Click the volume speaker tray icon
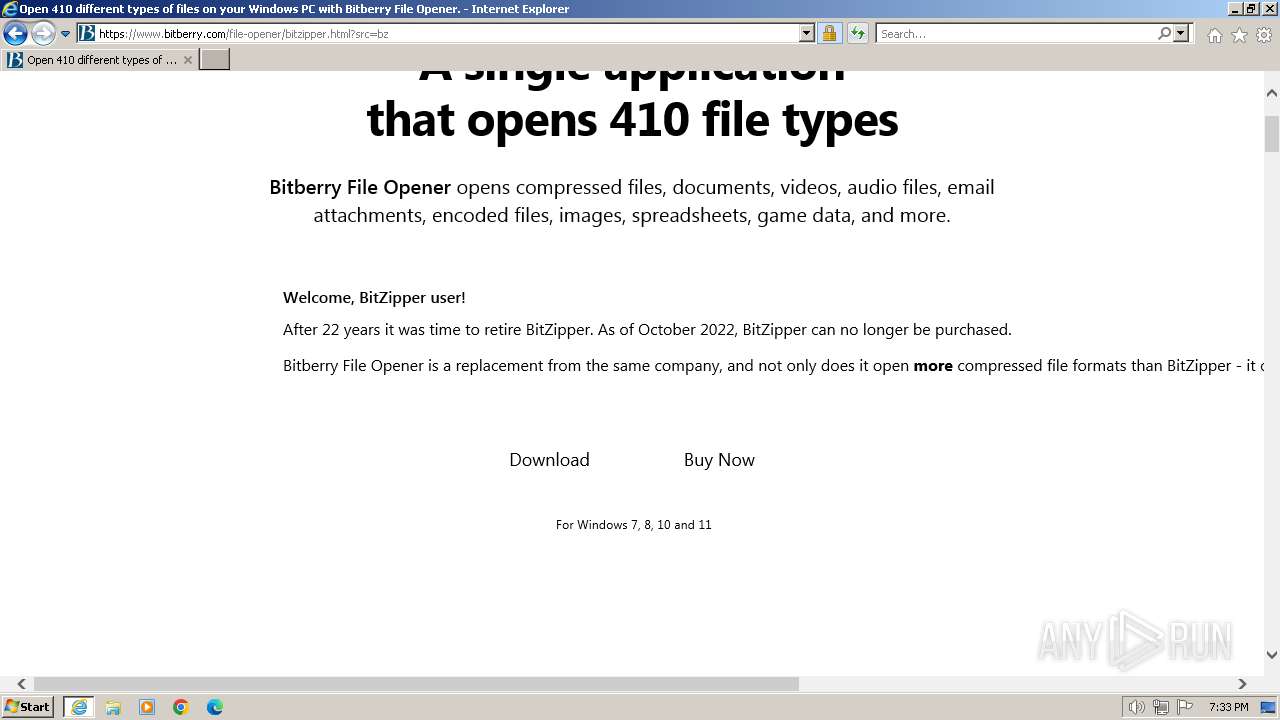The height and width of the screenshot is (720, 1280). (x=1136, y=707)
